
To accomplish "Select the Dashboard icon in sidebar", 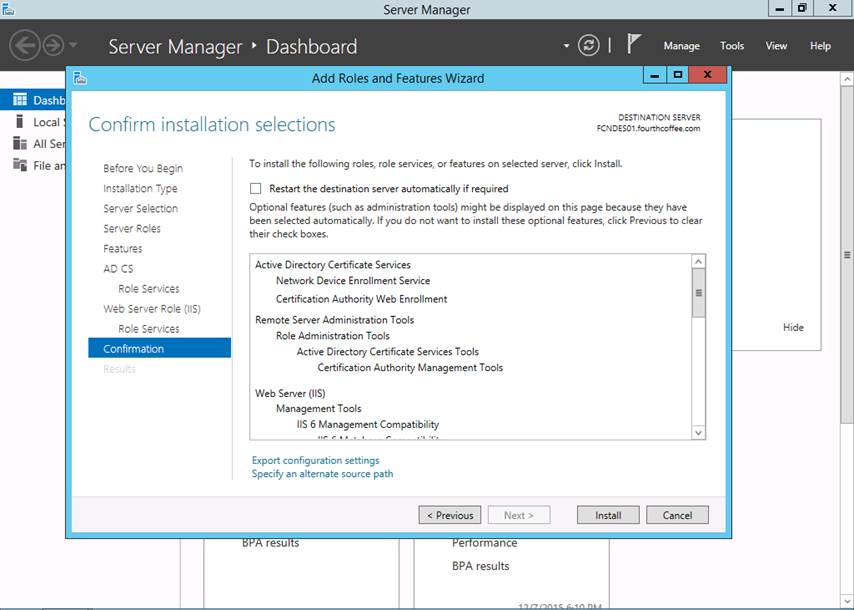I will click(20, 100).
